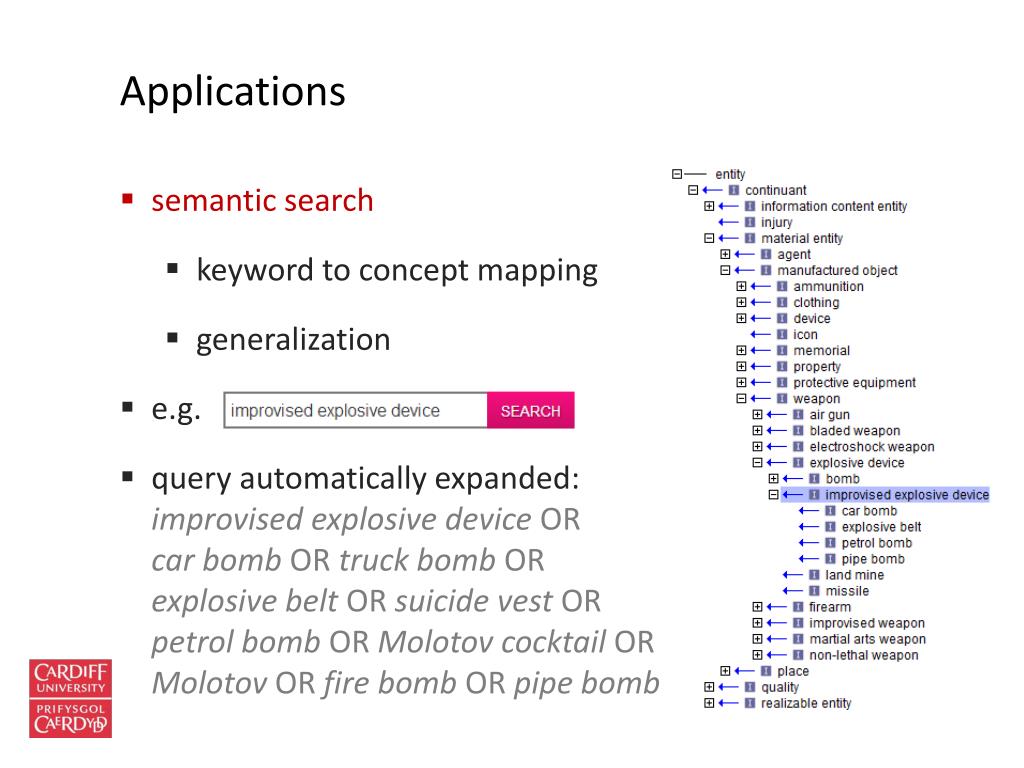Click the class icon beside continuant
Image resolution: width=1024 pixels, height=768 pixels.
[733, 190]
